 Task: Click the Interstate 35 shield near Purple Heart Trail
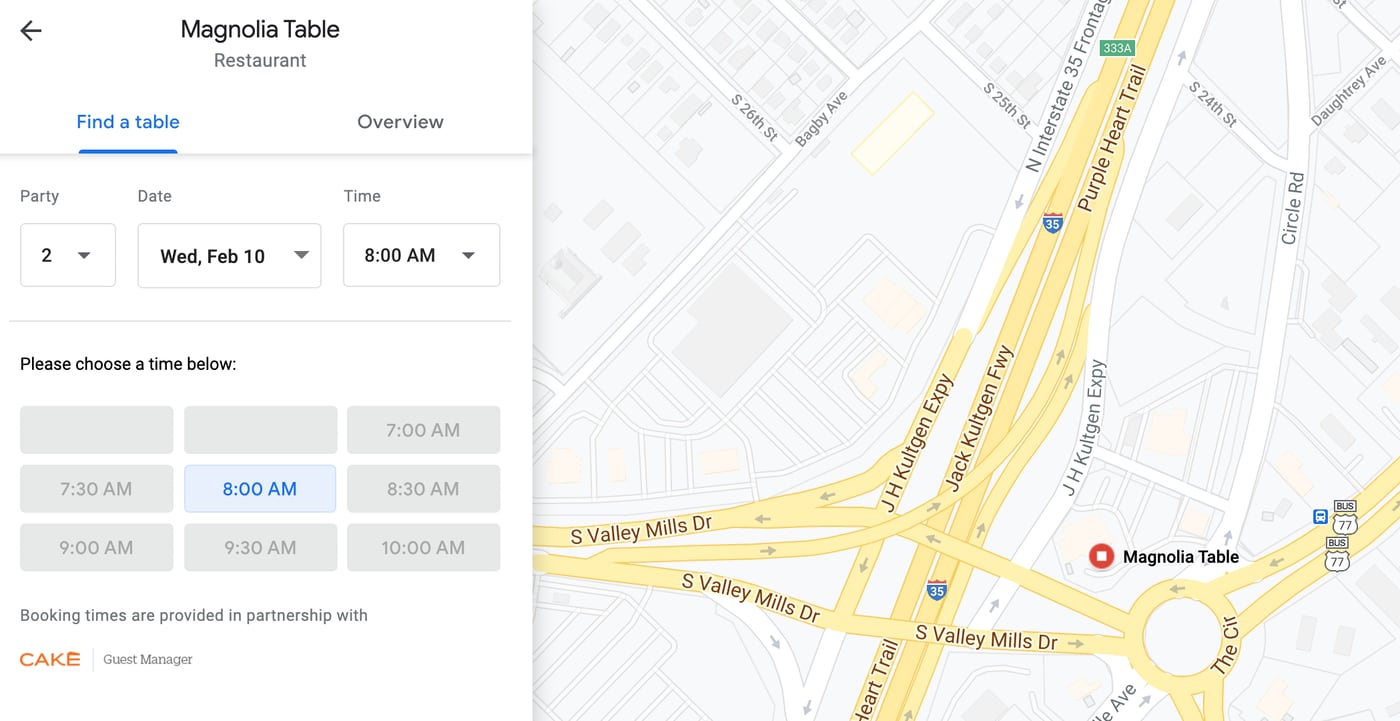[x=1053, y=222]
